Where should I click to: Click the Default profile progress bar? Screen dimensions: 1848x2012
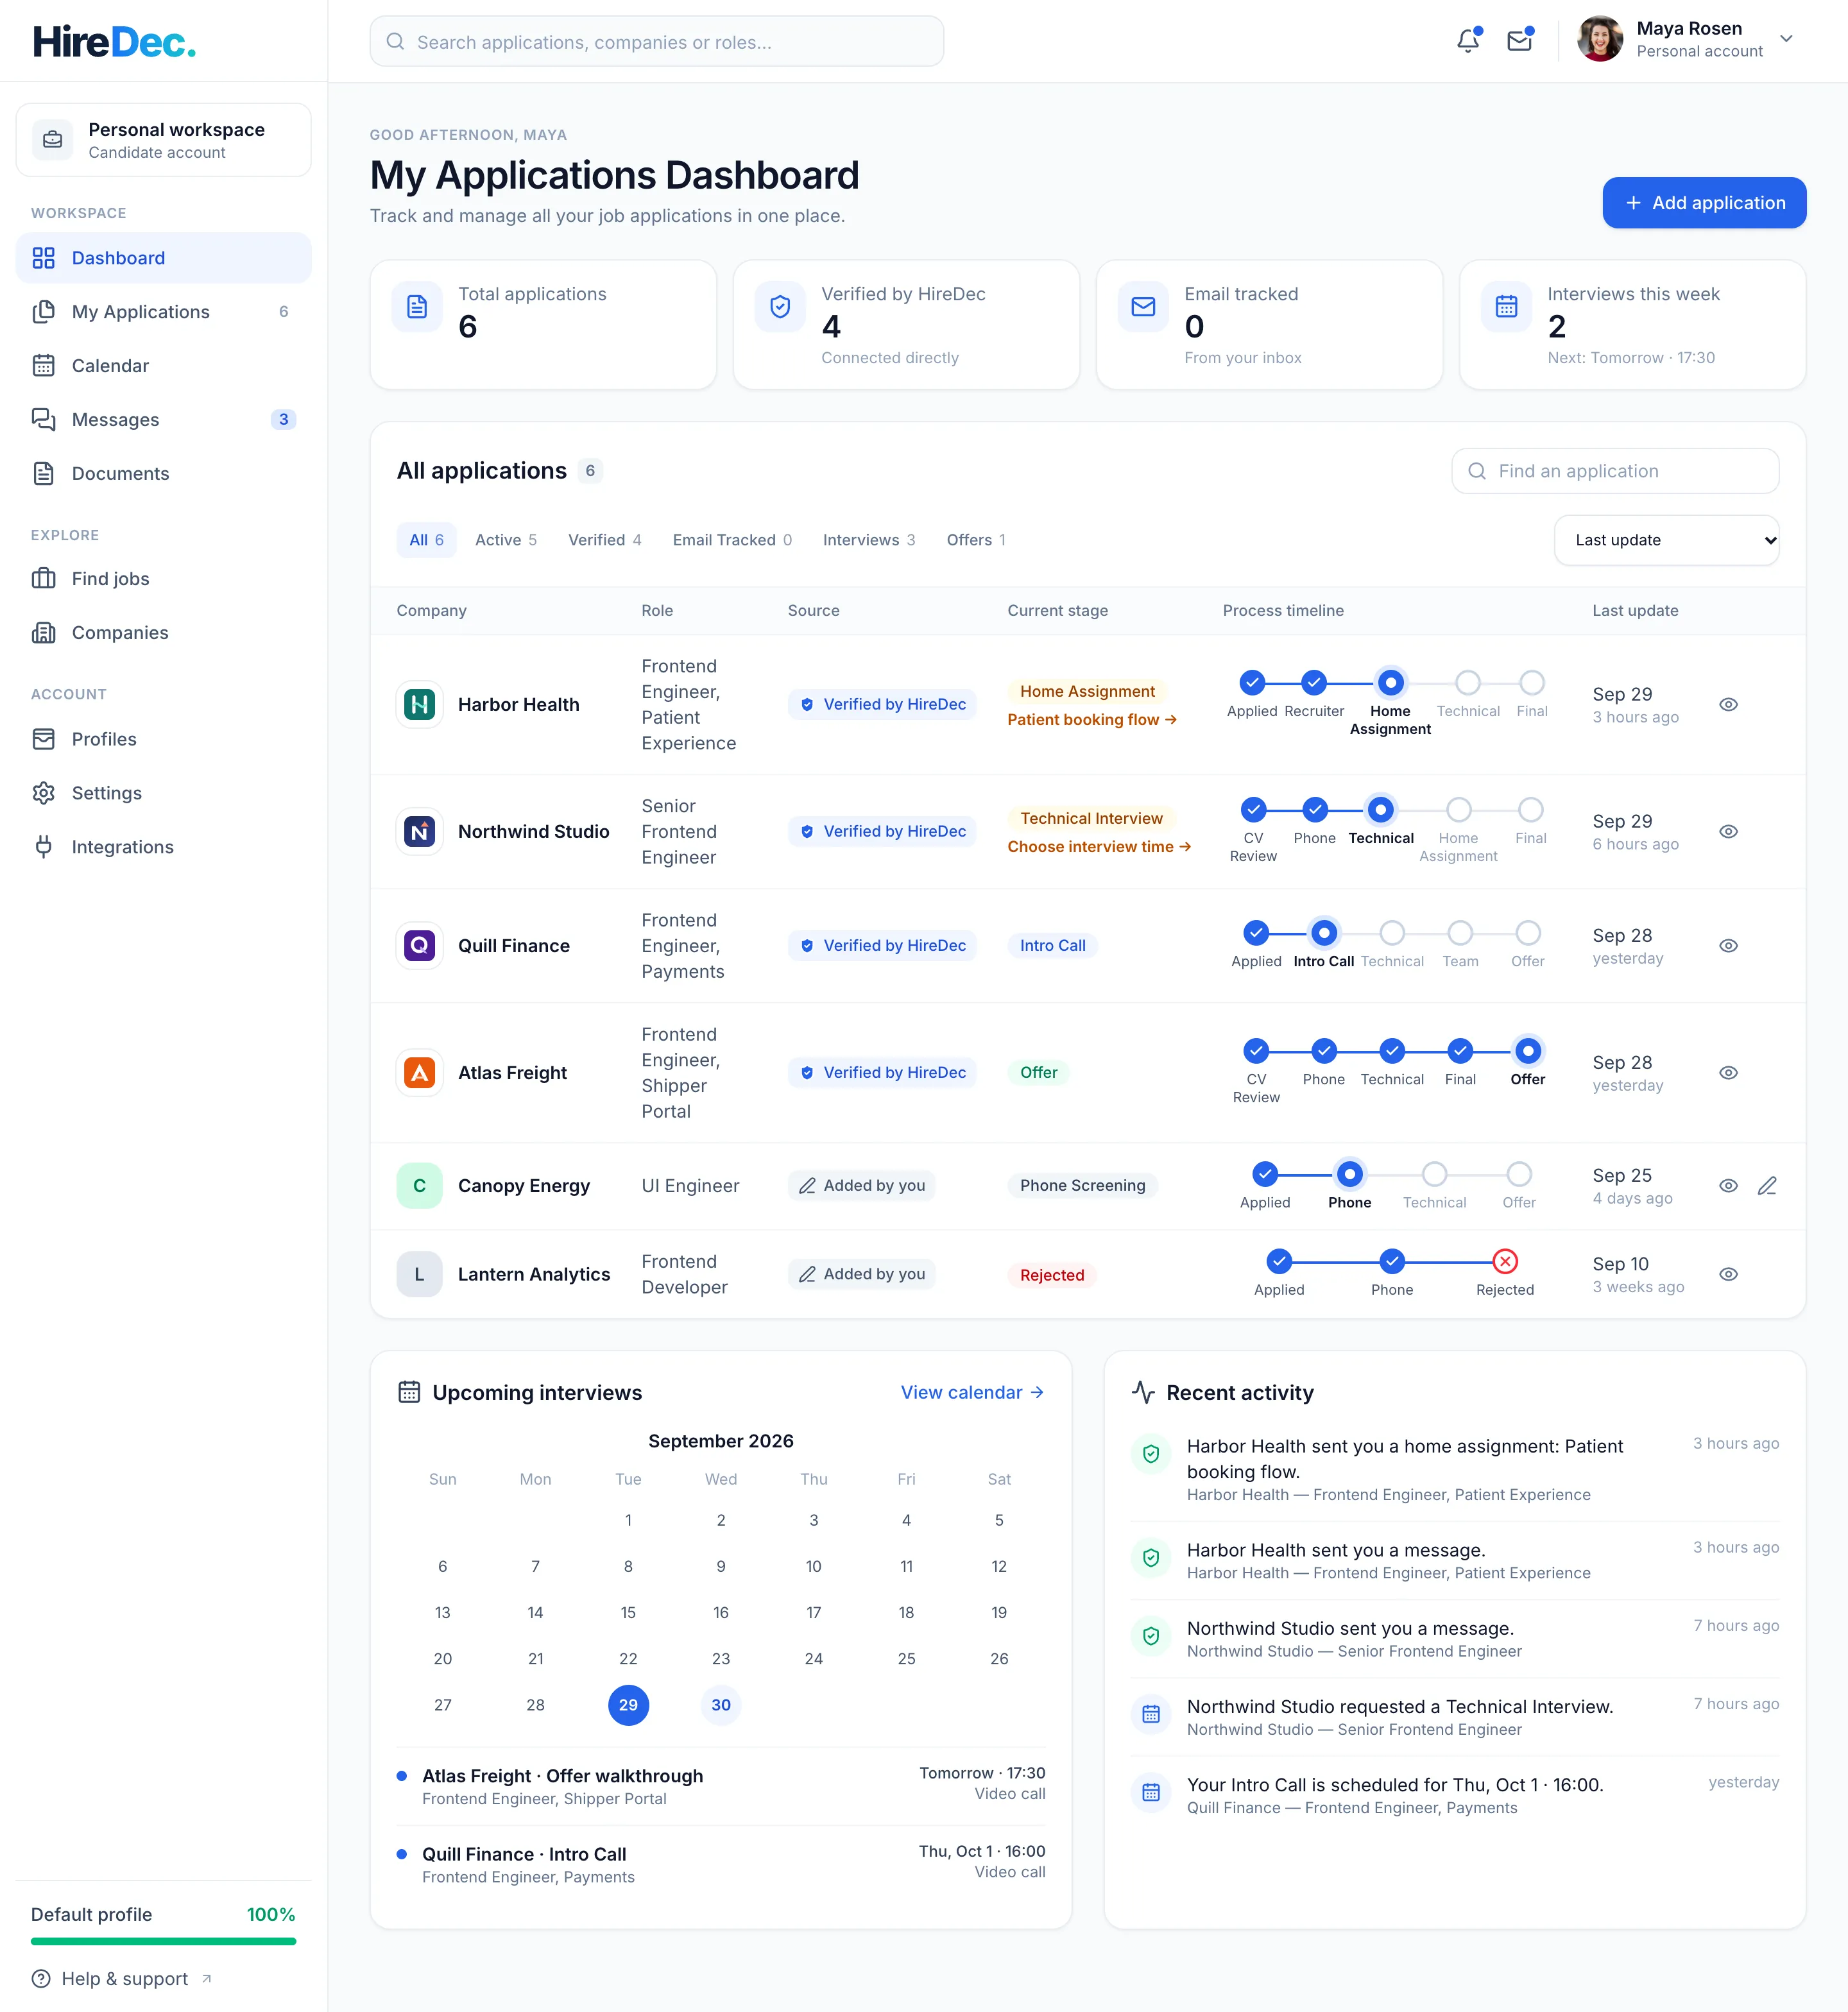164,1942
